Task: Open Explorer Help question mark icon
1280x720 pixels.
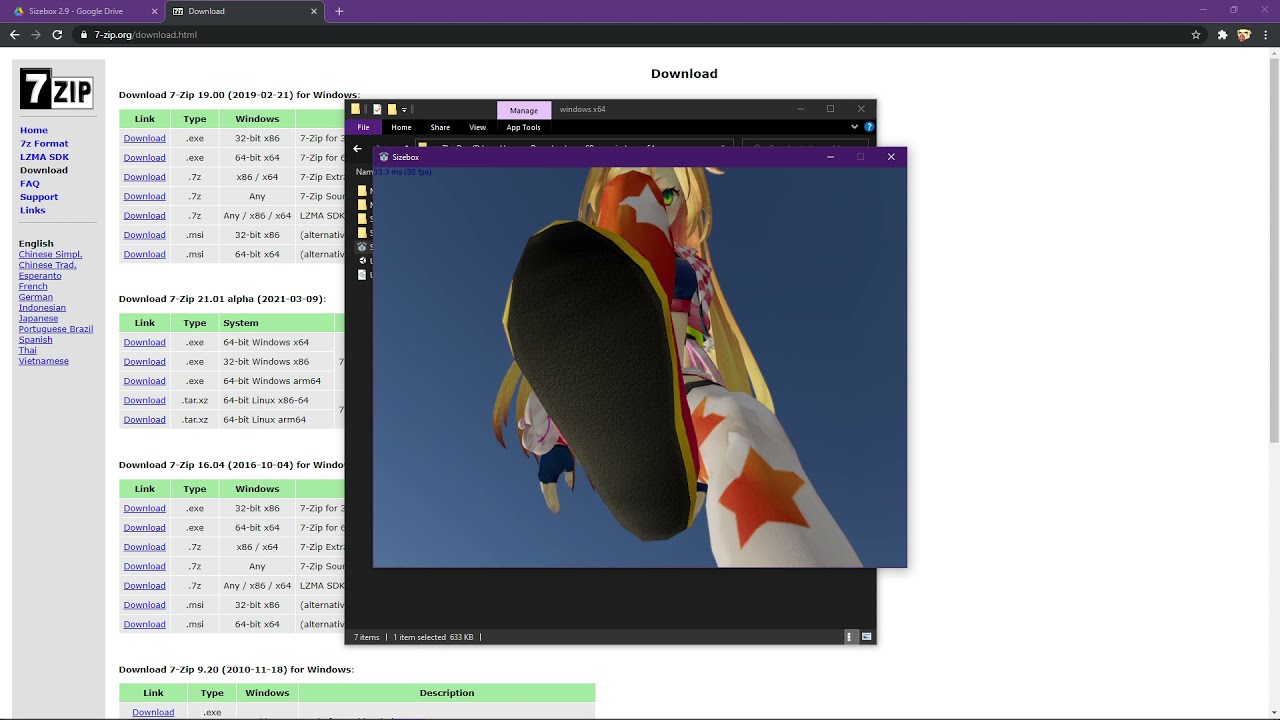Action: coord(869,127)
